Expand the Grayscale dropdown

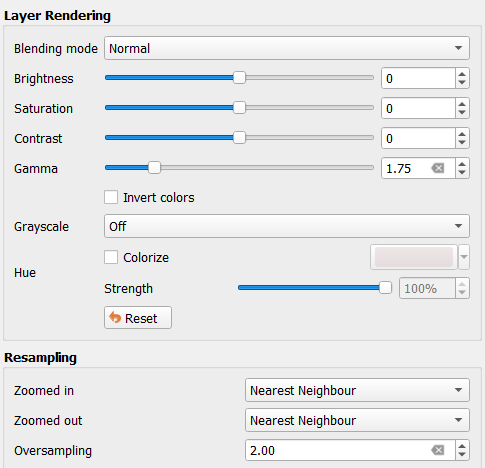(287, 226)
